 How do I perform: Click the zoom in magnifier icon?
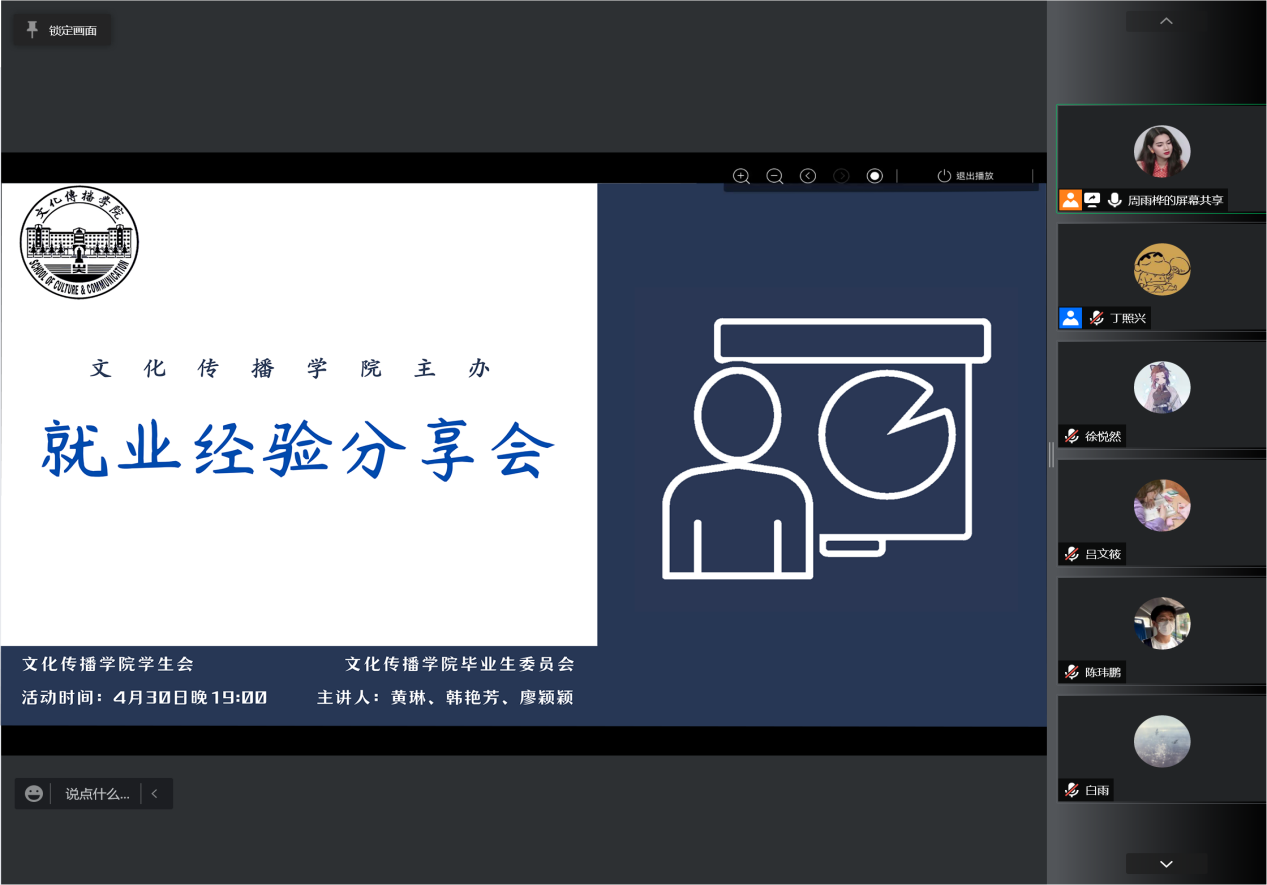[x=741, y=176]
